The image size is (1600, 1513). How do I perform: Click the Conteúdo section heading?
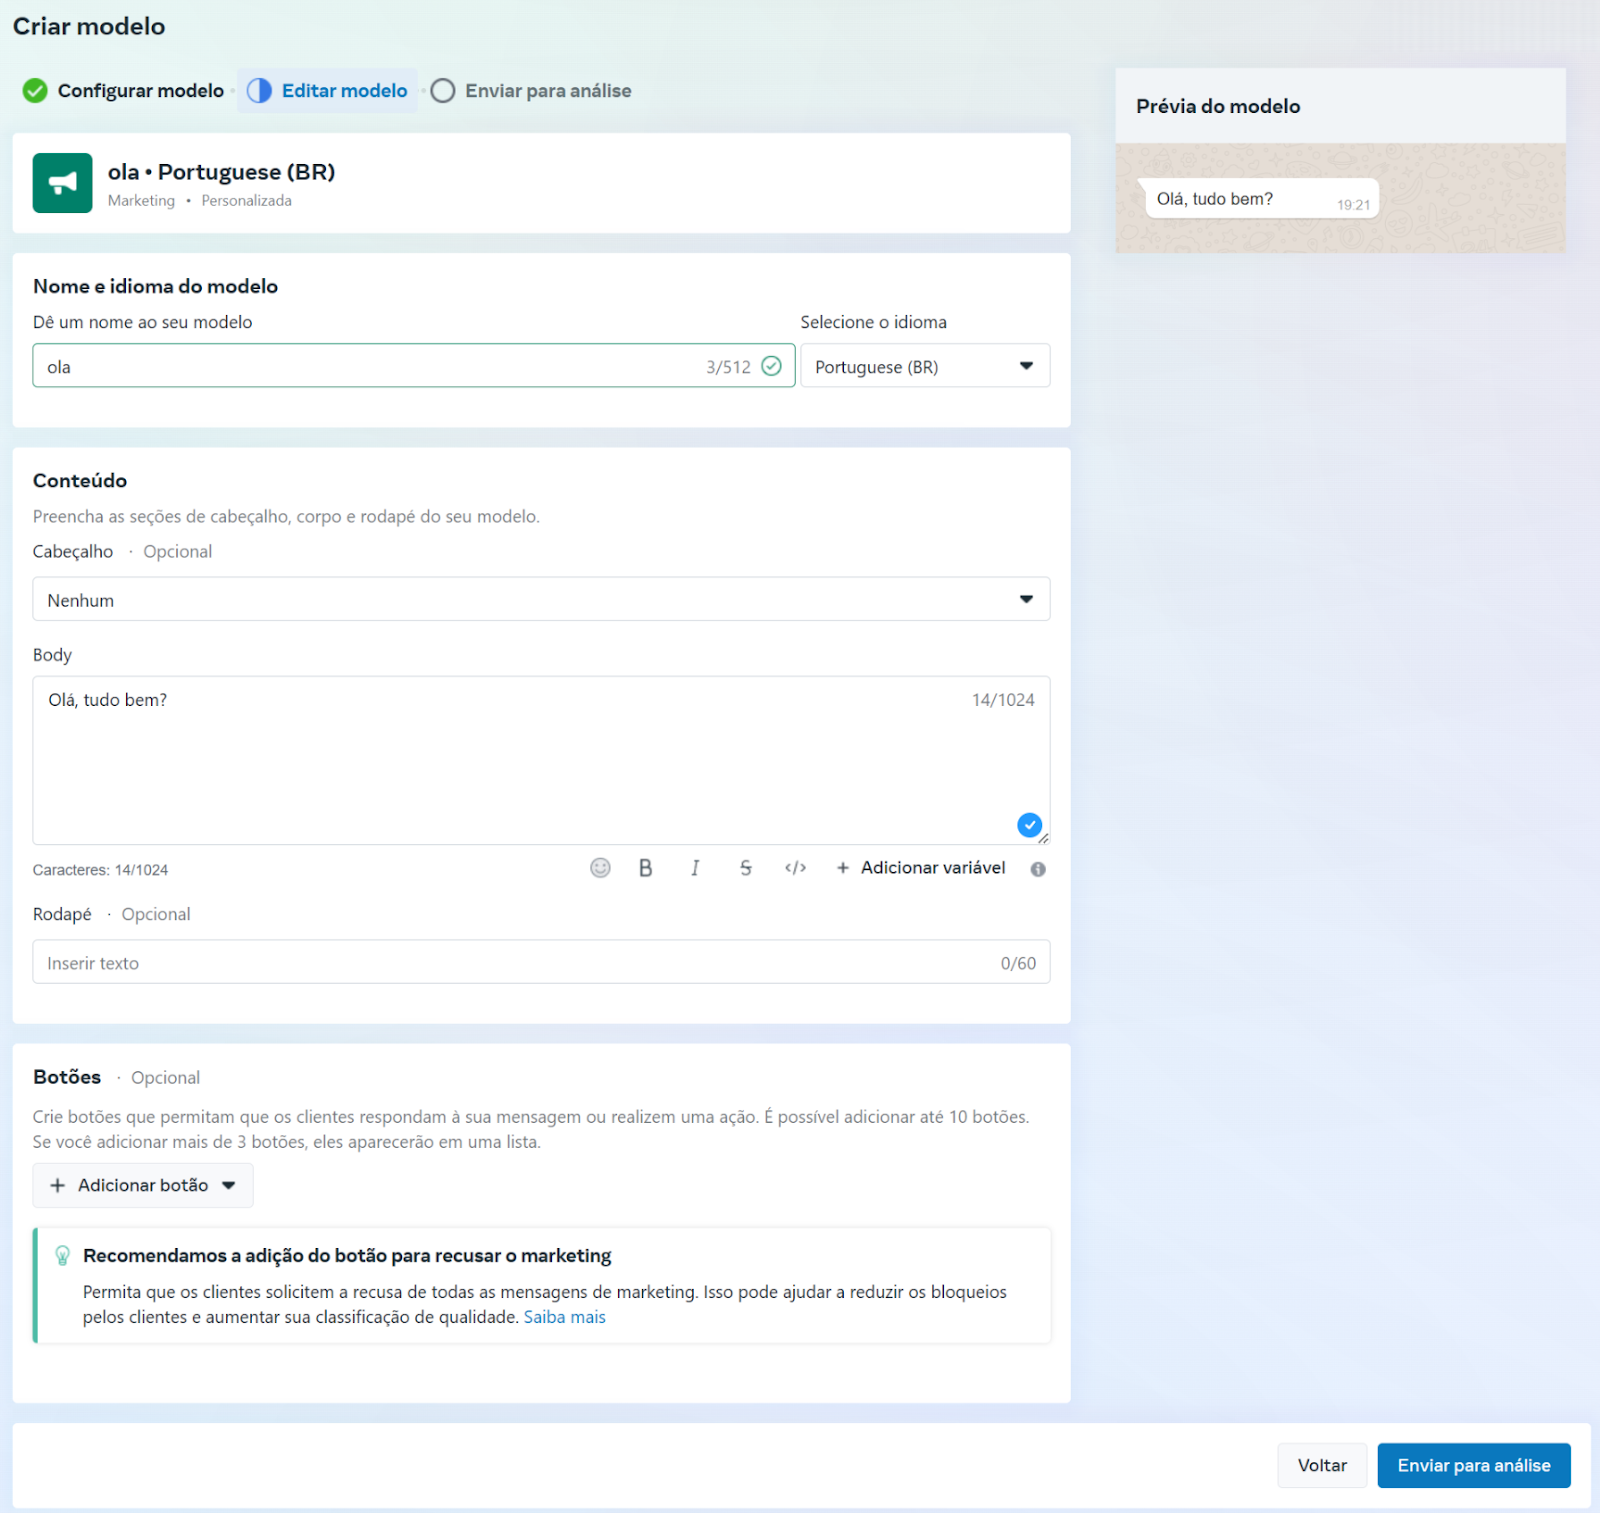[80, 481]
